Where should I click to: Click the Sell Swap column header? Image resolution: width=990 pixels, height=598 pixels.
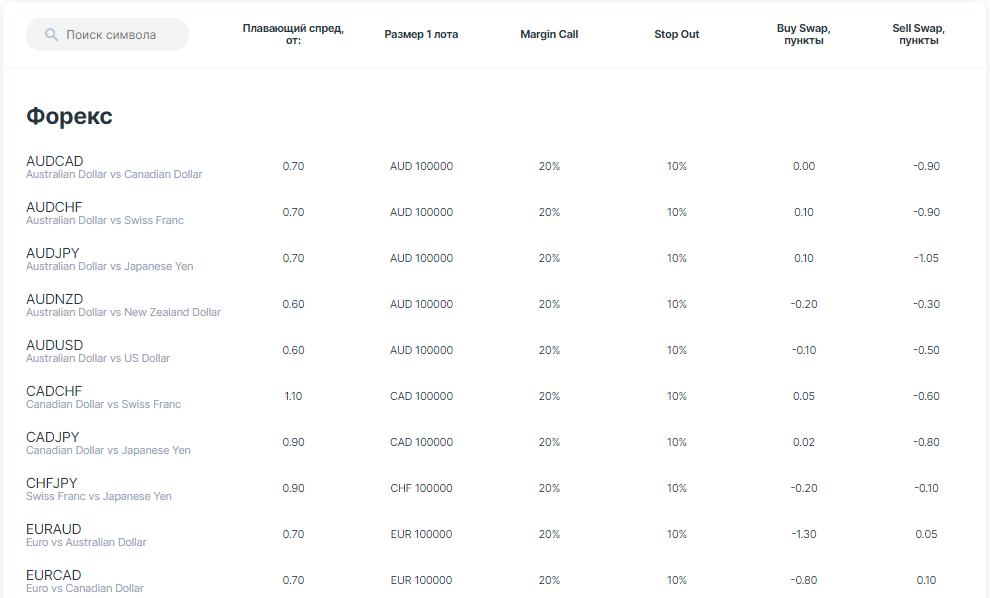pyautogui.click(x=918, y=34)
